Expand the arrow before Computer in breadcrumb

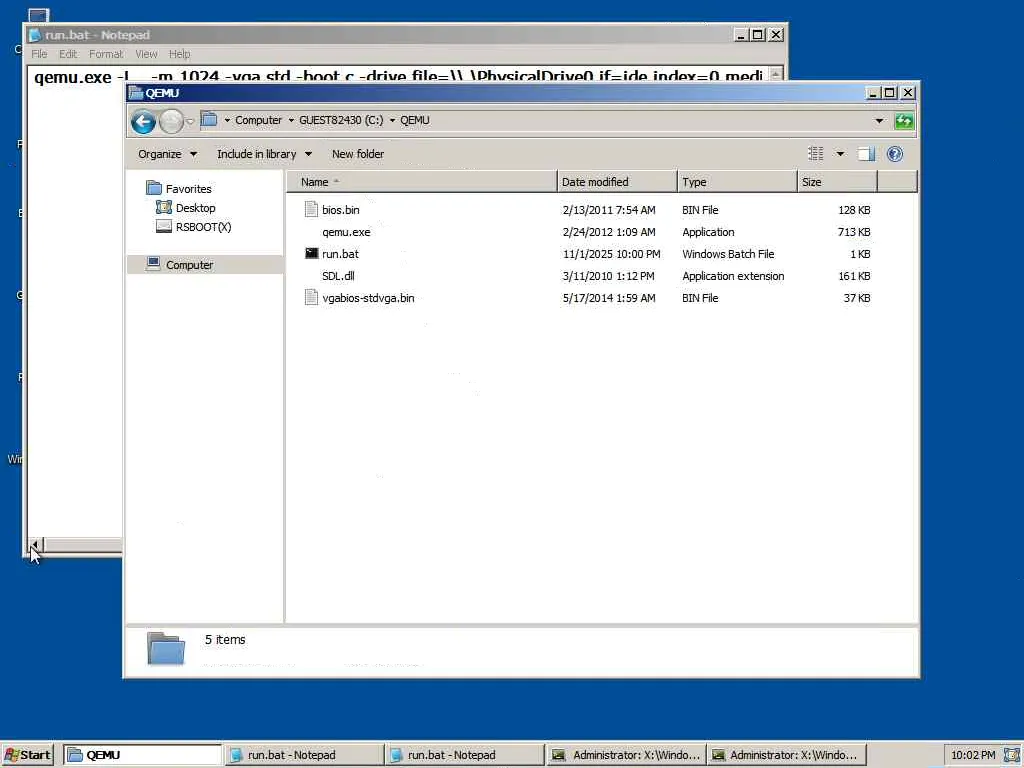(x=227, y=120)
